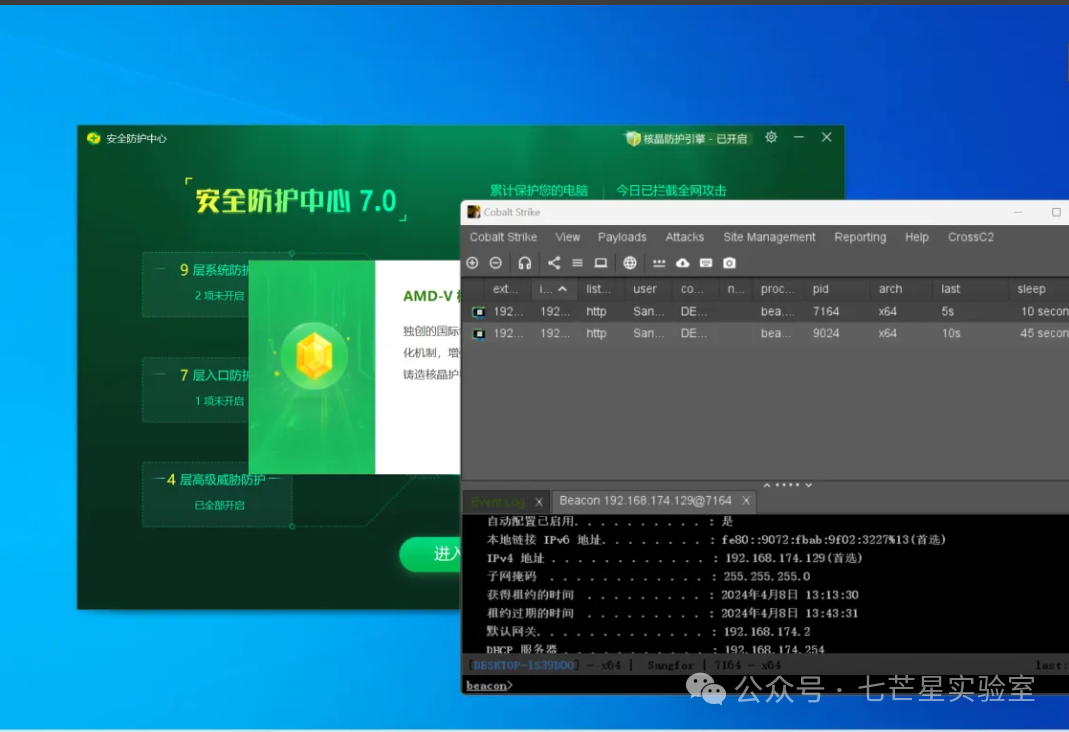Click the 2 项未开启 link
1069x732 pixels.
point(219,296)
